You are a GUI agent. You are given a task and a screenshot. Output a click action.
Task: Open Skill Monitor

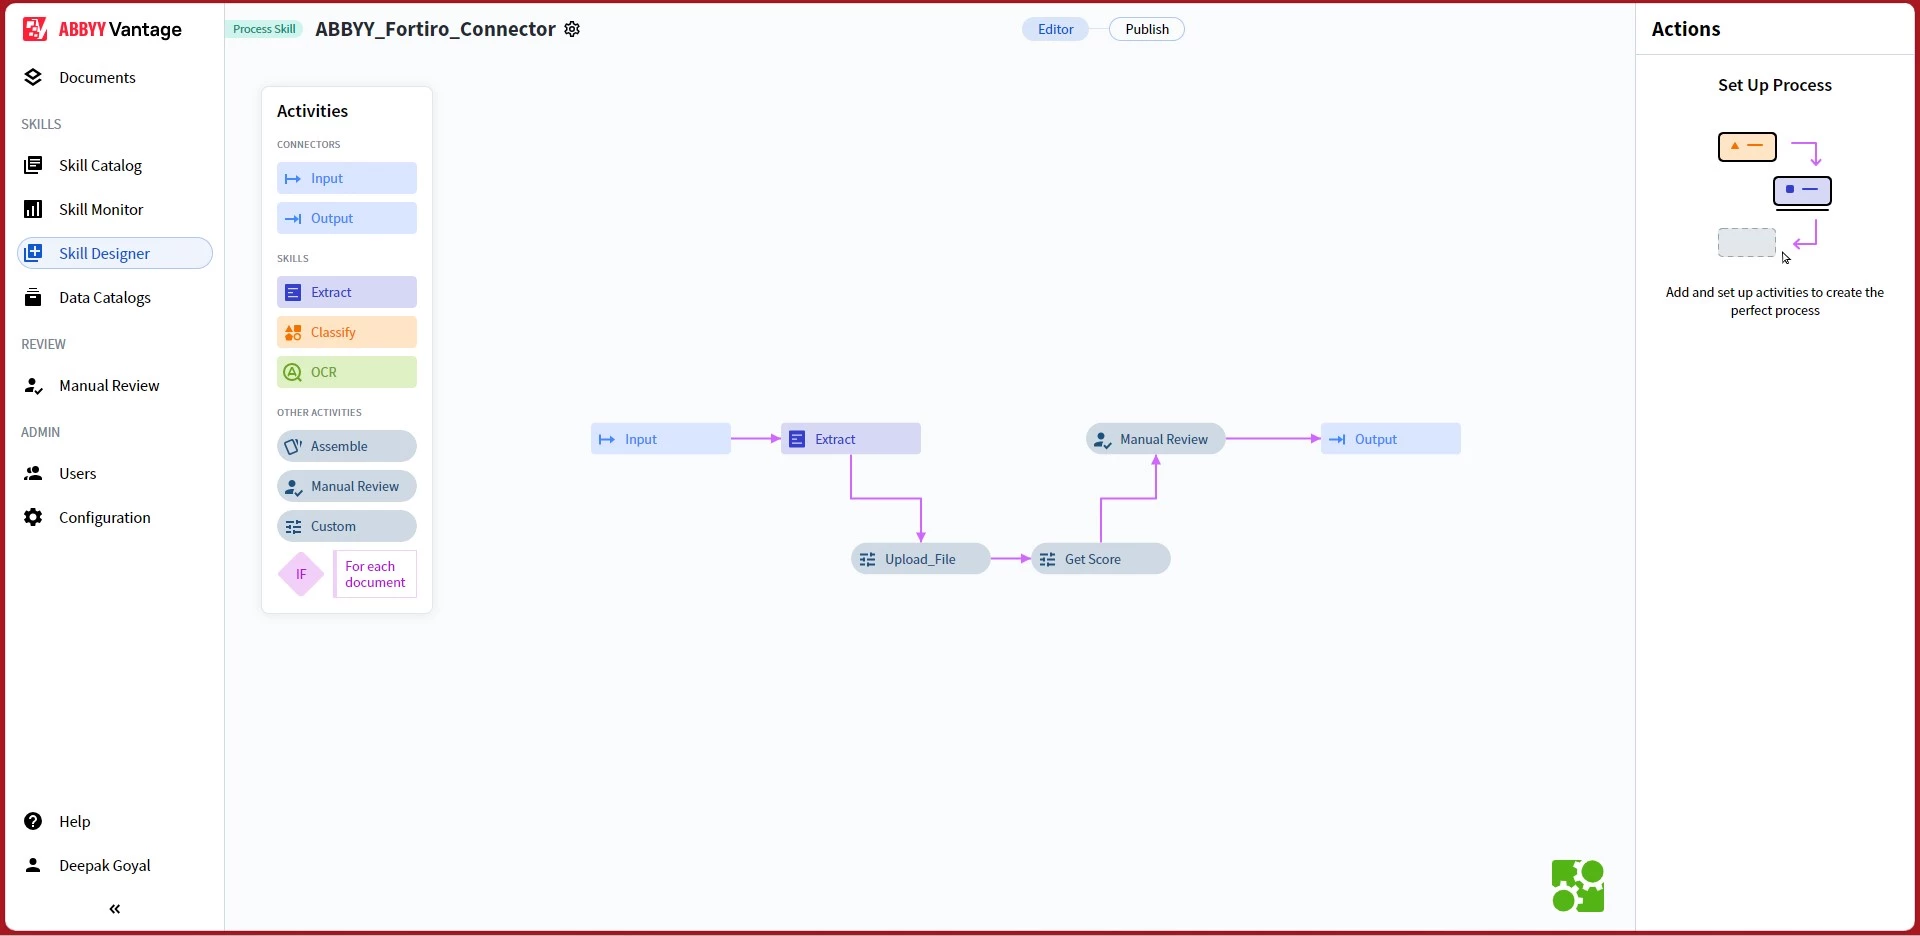(101, 210)
